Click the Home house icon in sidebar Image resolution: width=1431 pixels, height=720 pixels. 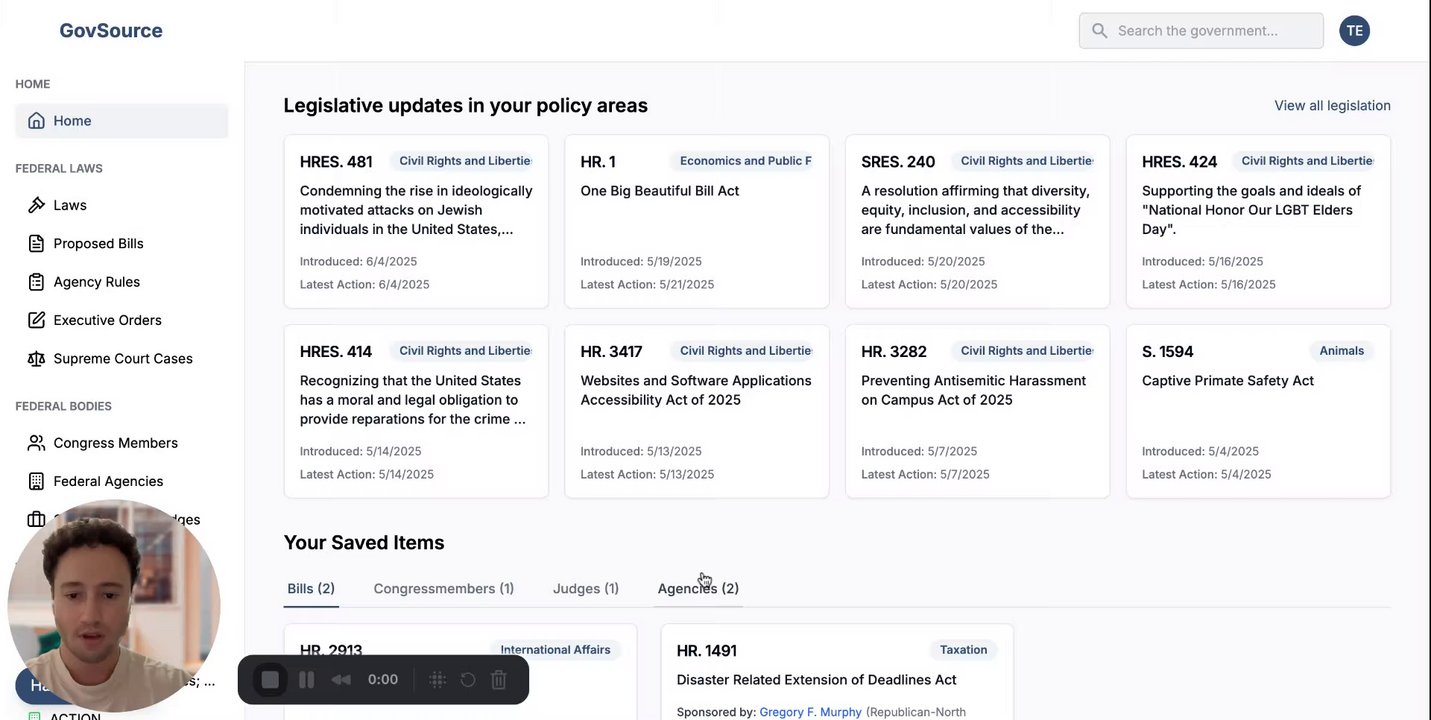[37, 121]
